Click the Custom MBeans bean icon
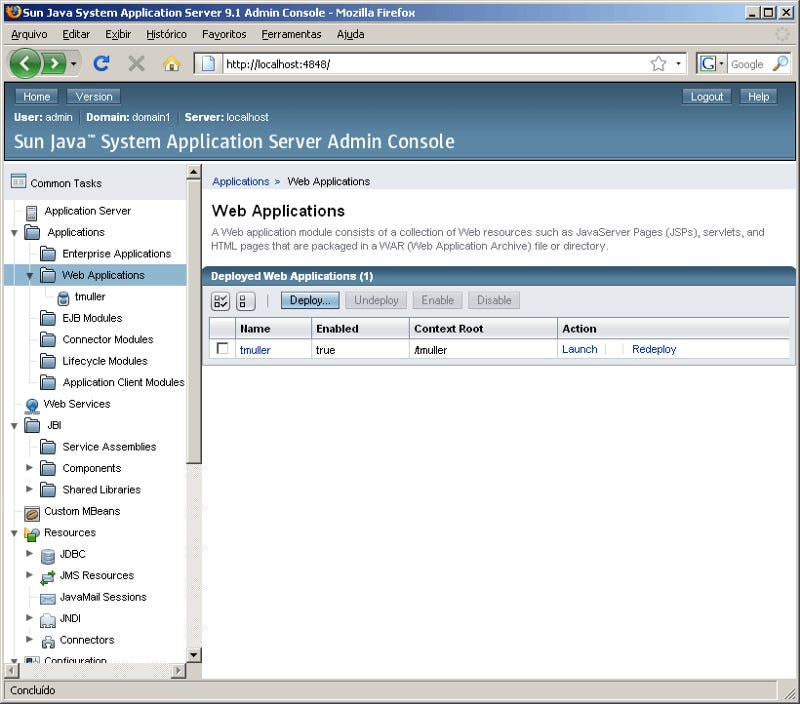Viewport: 800px width, 704px height. (x=32, y=513)
